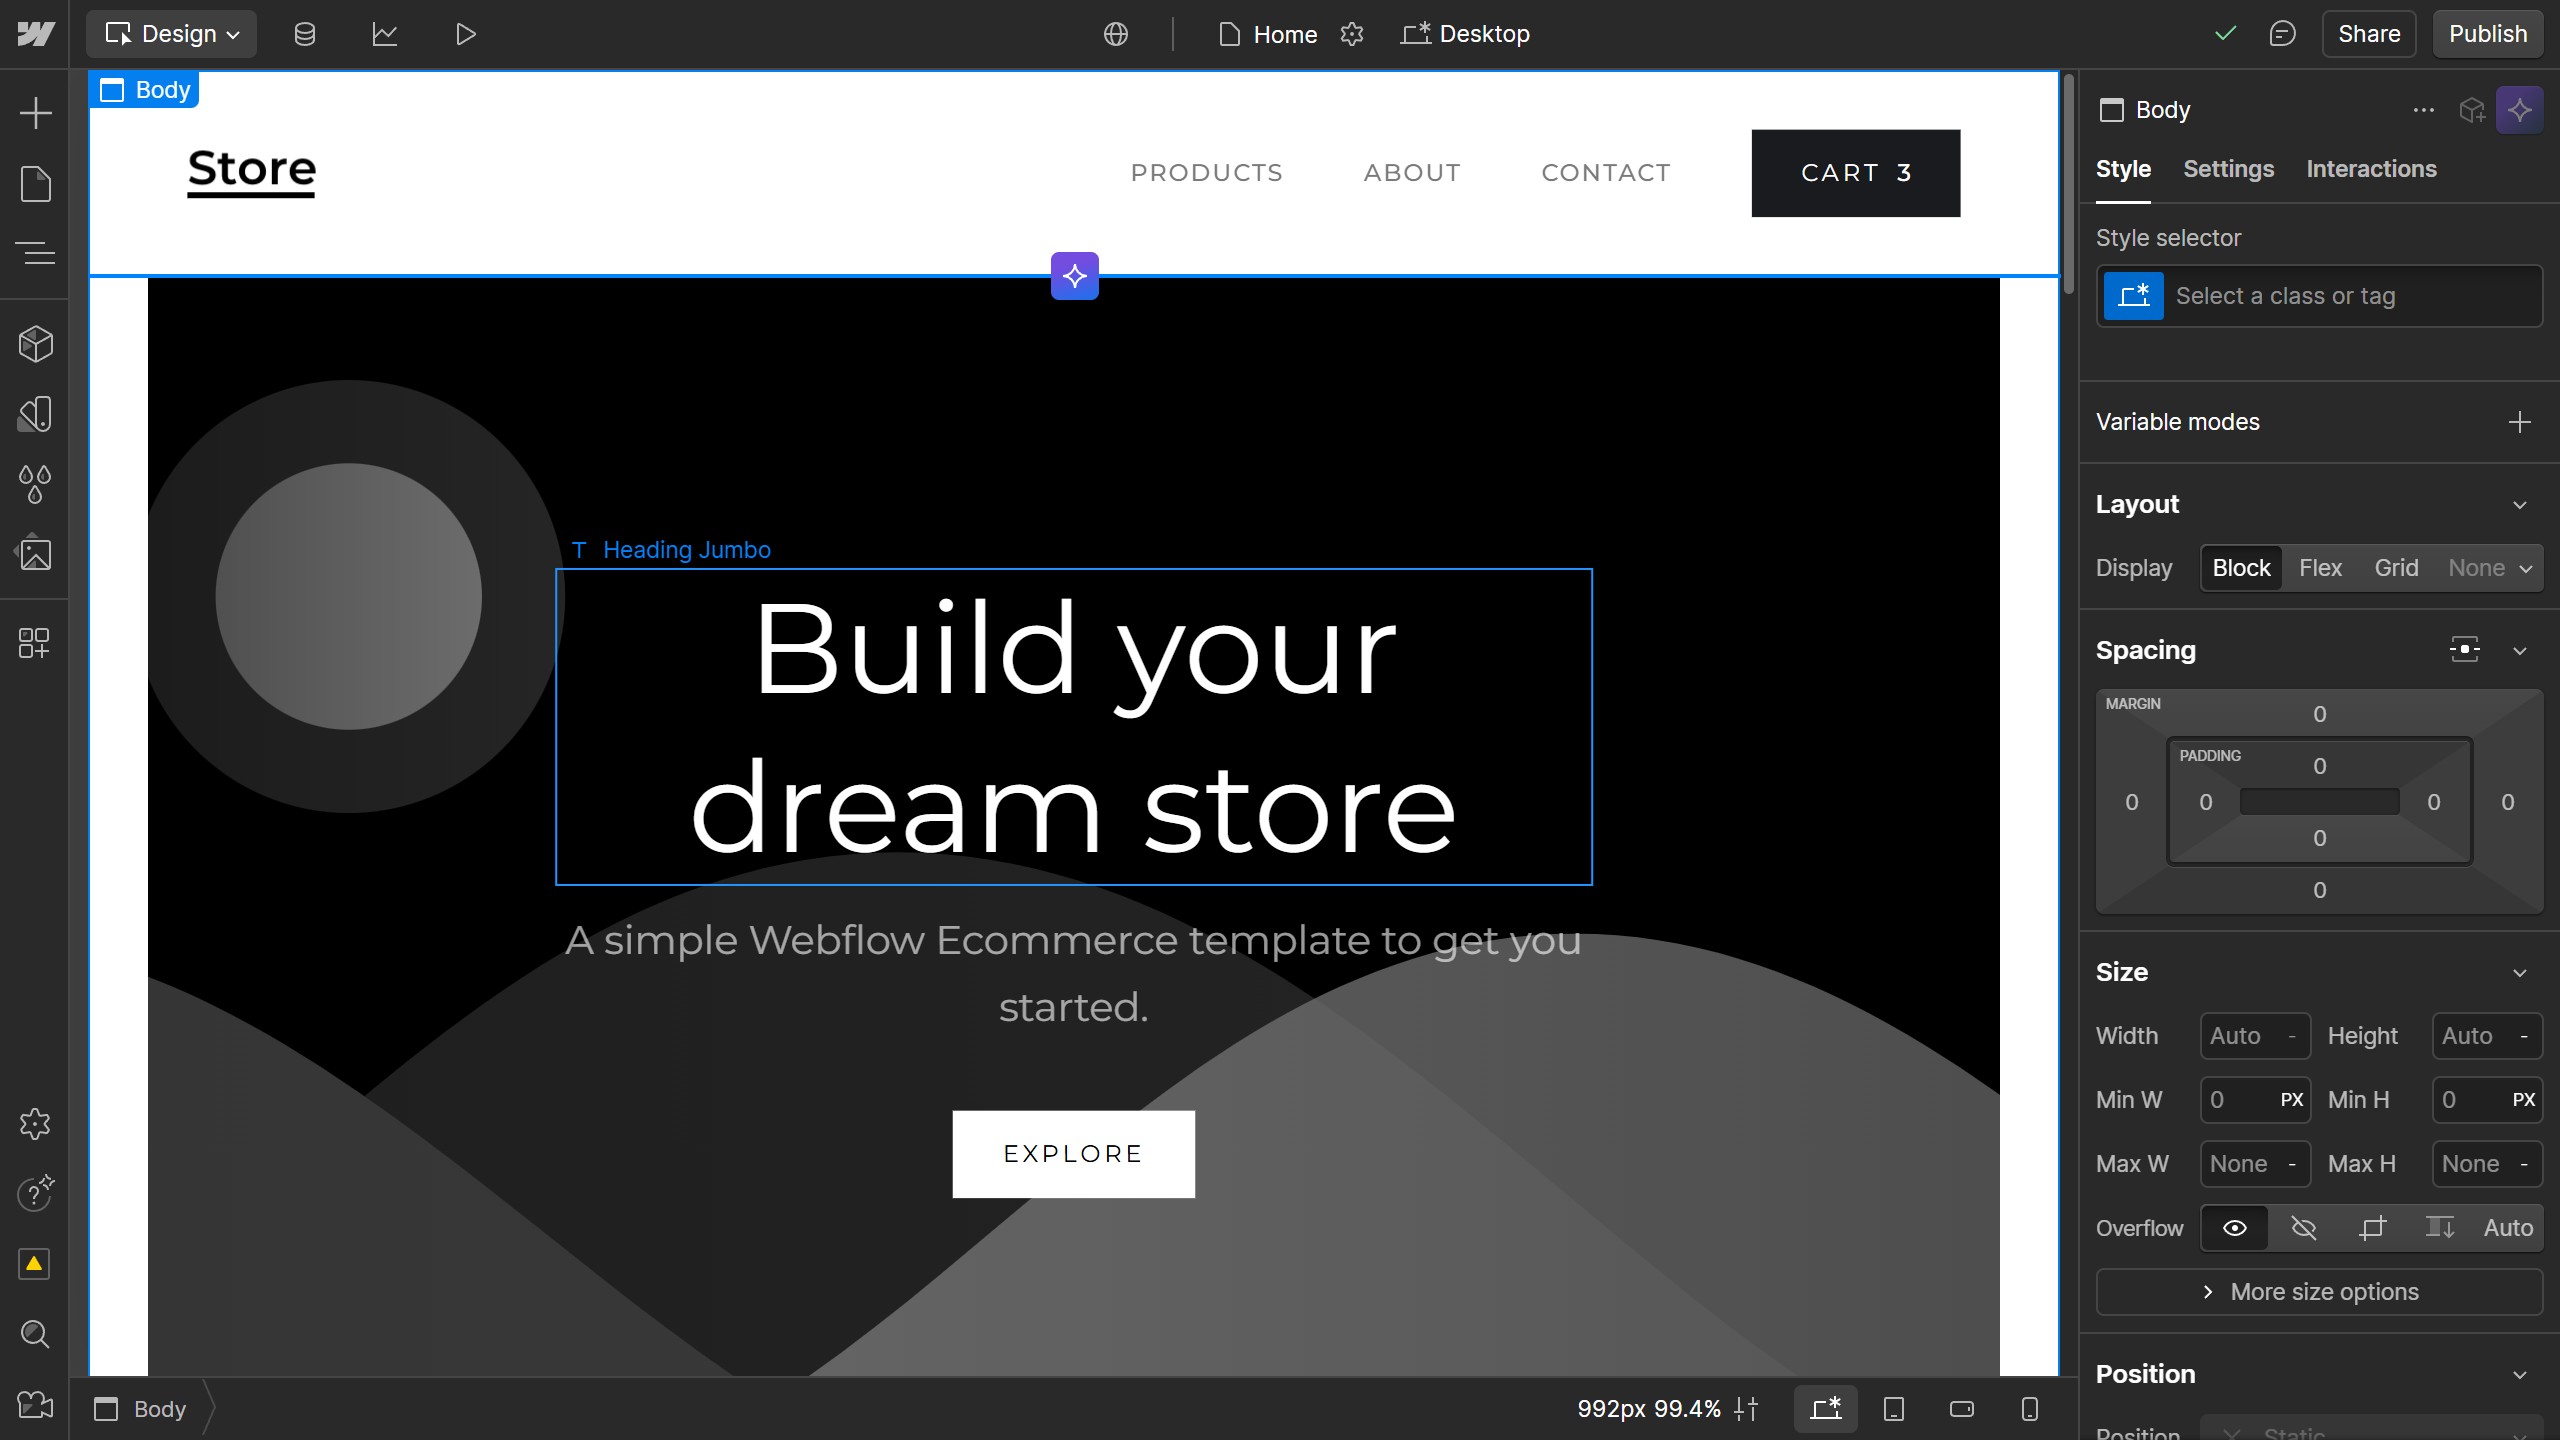The height and width of the screenshot is (1440, 2560).
Task: Open the CMS Collections panel
Action: coord(304,33)
